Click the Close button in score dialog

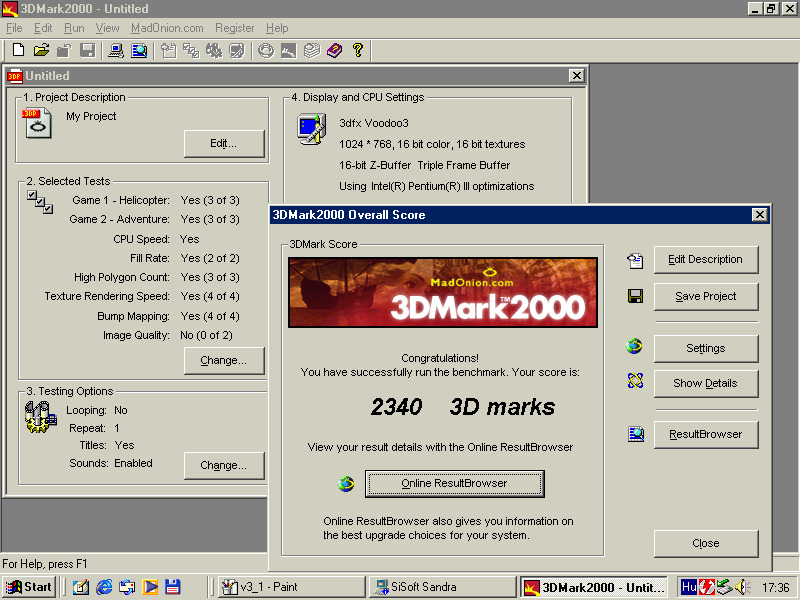706,543
